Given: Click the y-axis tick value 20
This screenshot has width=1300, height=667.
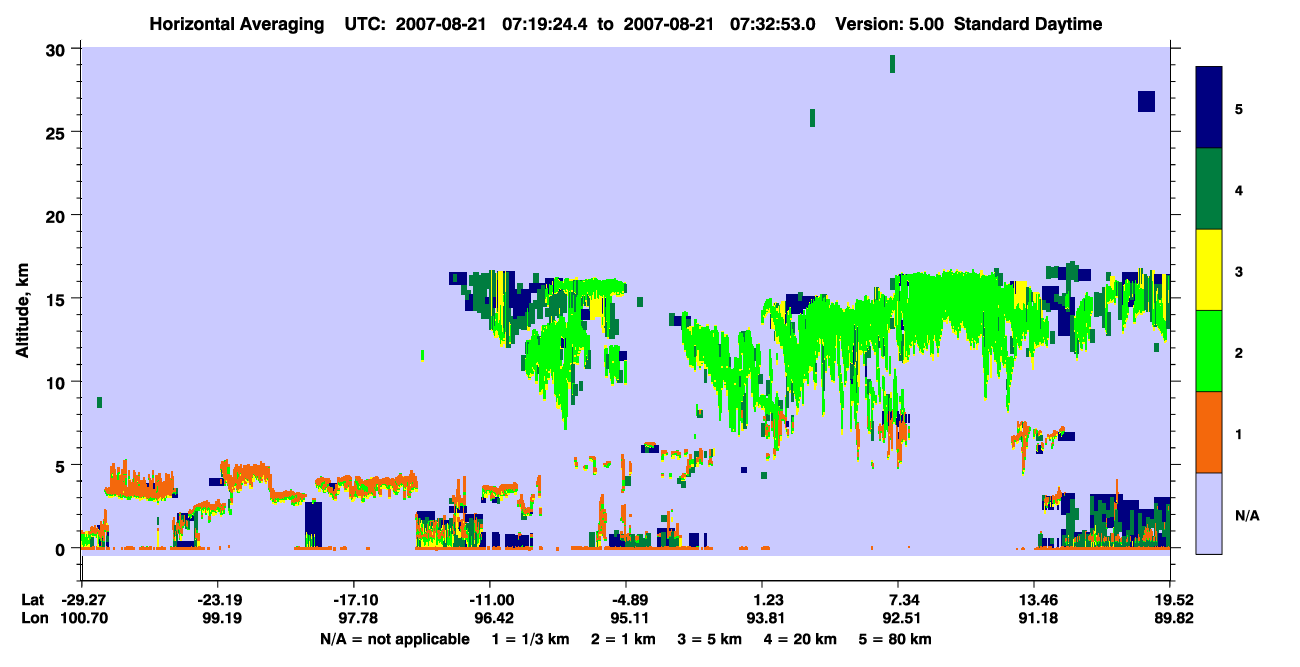Looking at the screenshot, I should tap(58, 216).
